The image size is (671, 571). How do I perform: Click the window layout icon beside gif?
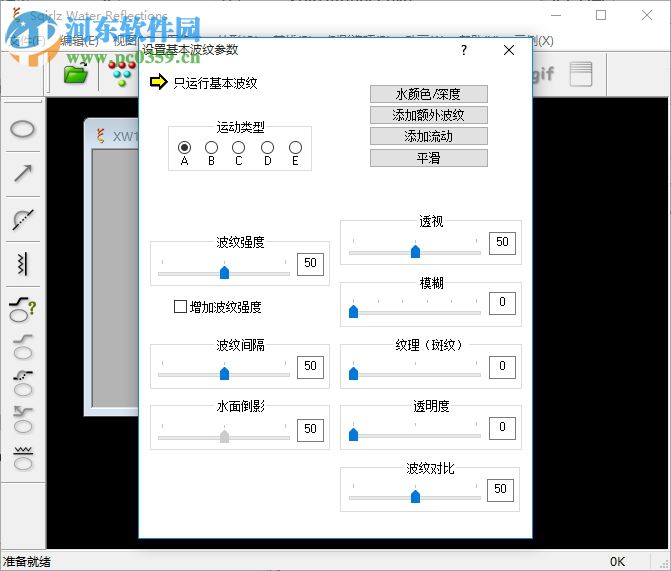pos(581,74)
